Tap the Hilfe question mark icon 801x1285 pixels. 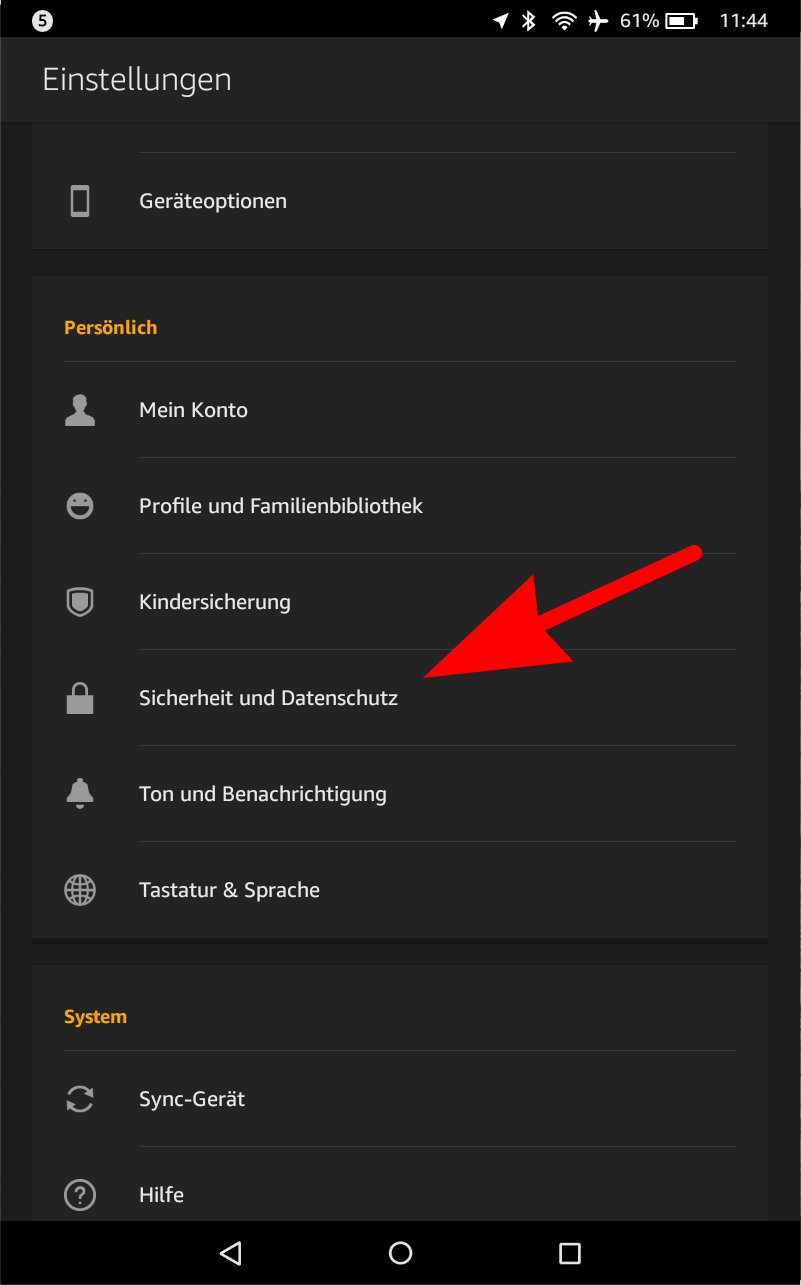pos(80,1195)
